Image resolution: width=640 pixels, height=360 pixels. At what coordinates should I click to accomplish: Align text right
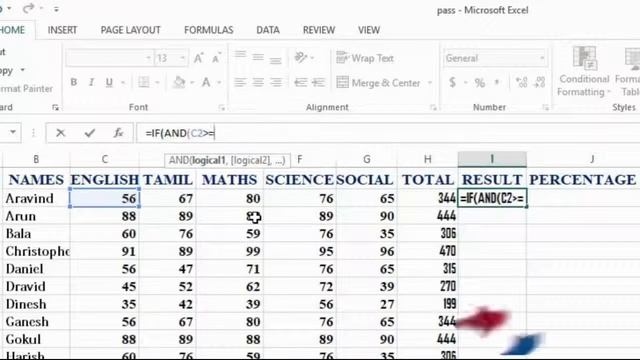[x=276, y=82]
